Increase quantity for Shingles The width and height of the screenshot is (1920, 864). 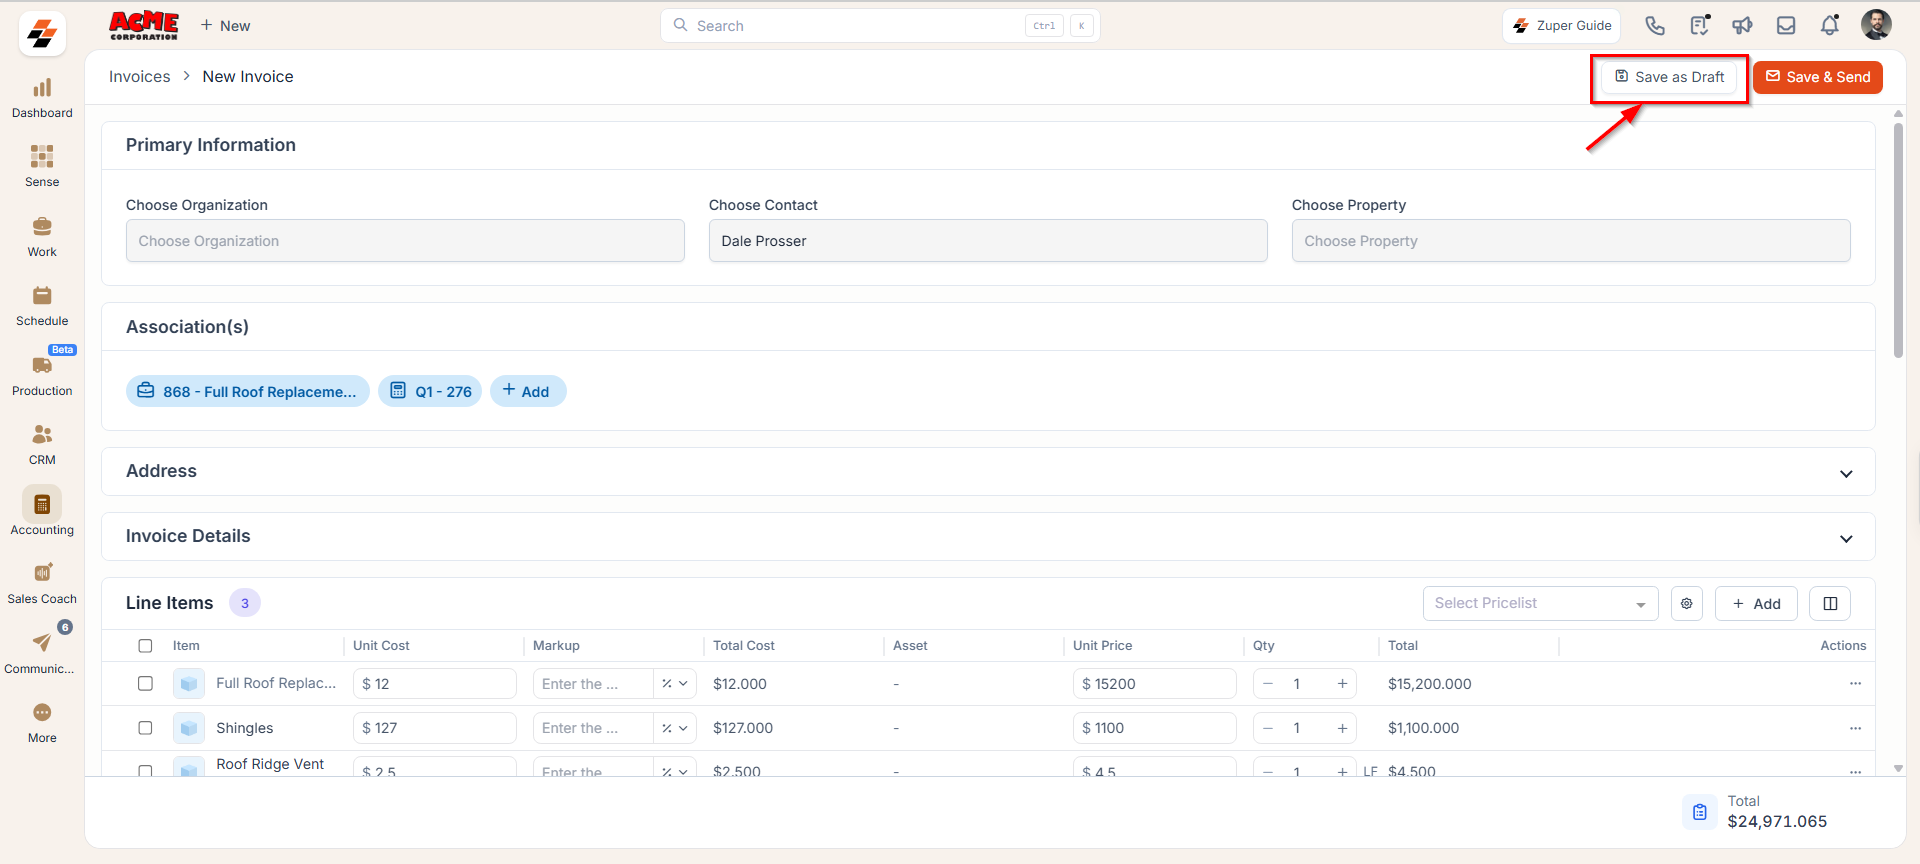point(1342,728)
